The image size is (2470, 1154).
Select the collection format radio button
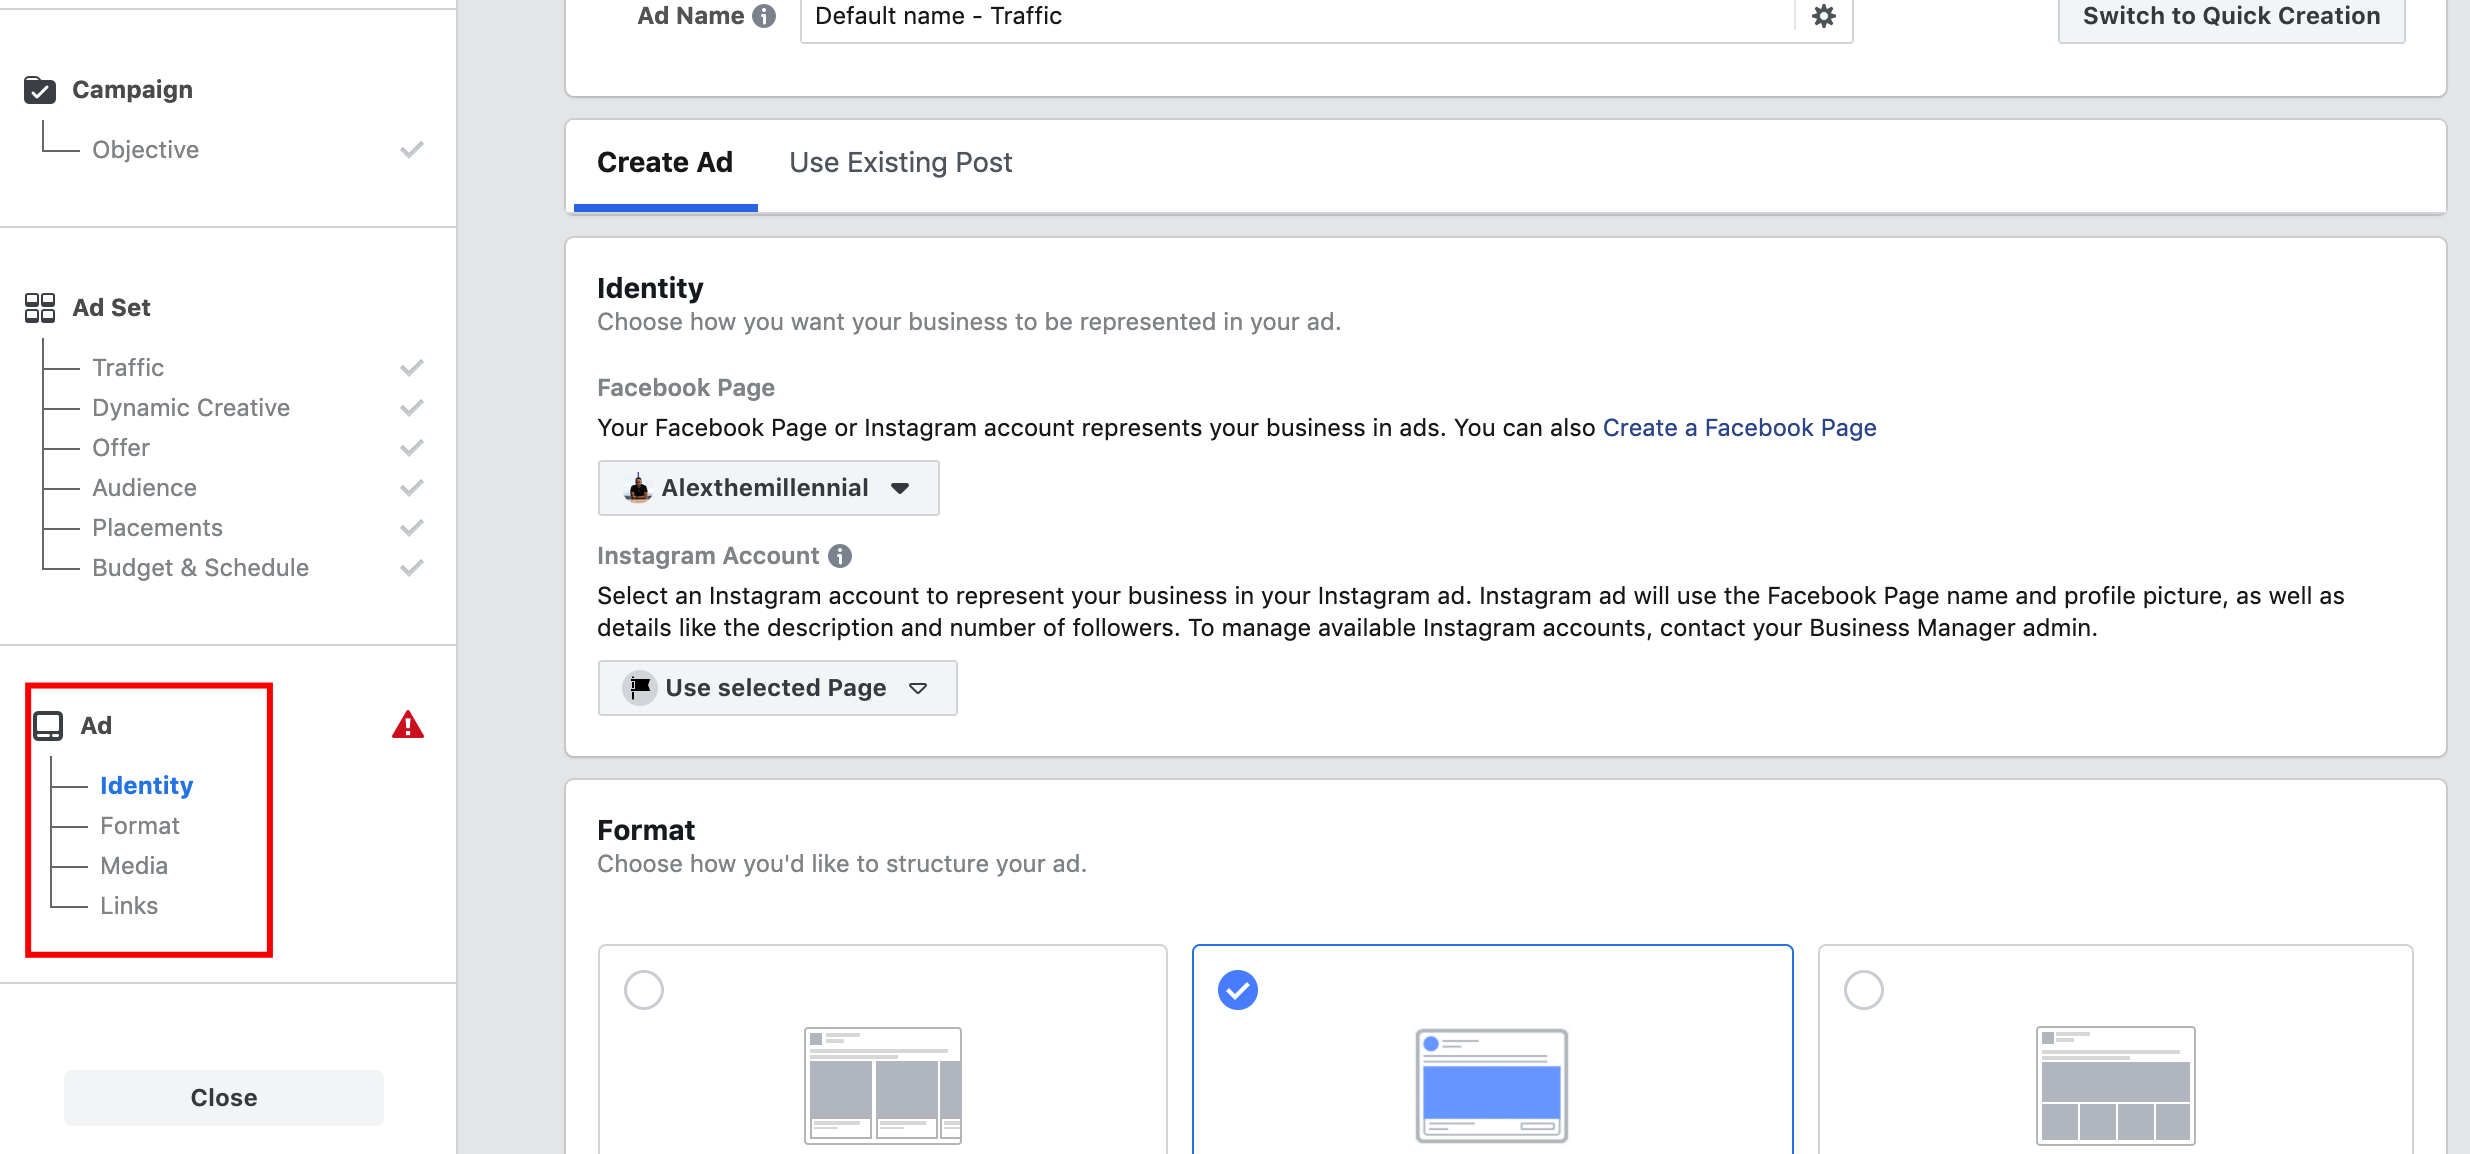point(1862,989)
